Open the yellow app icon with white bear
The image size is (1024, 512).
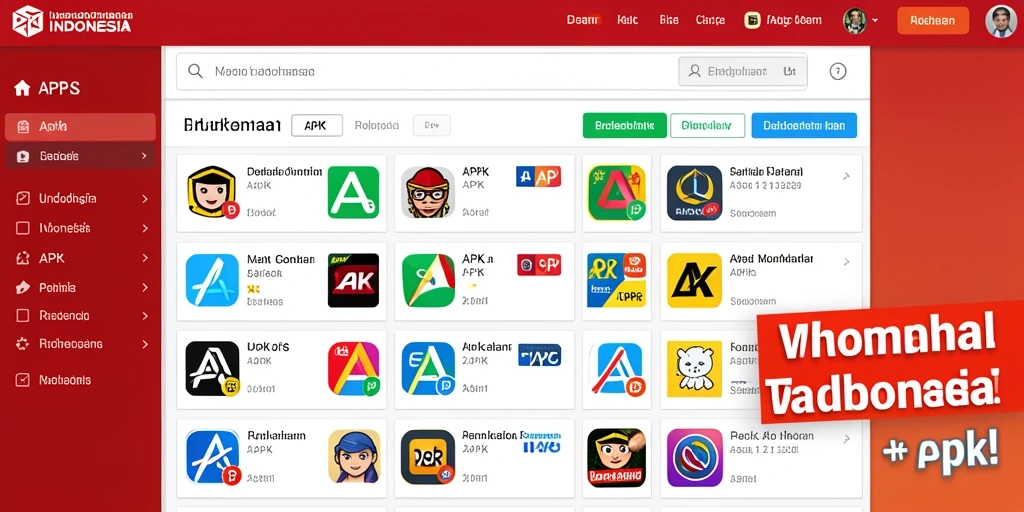[694, 369]
